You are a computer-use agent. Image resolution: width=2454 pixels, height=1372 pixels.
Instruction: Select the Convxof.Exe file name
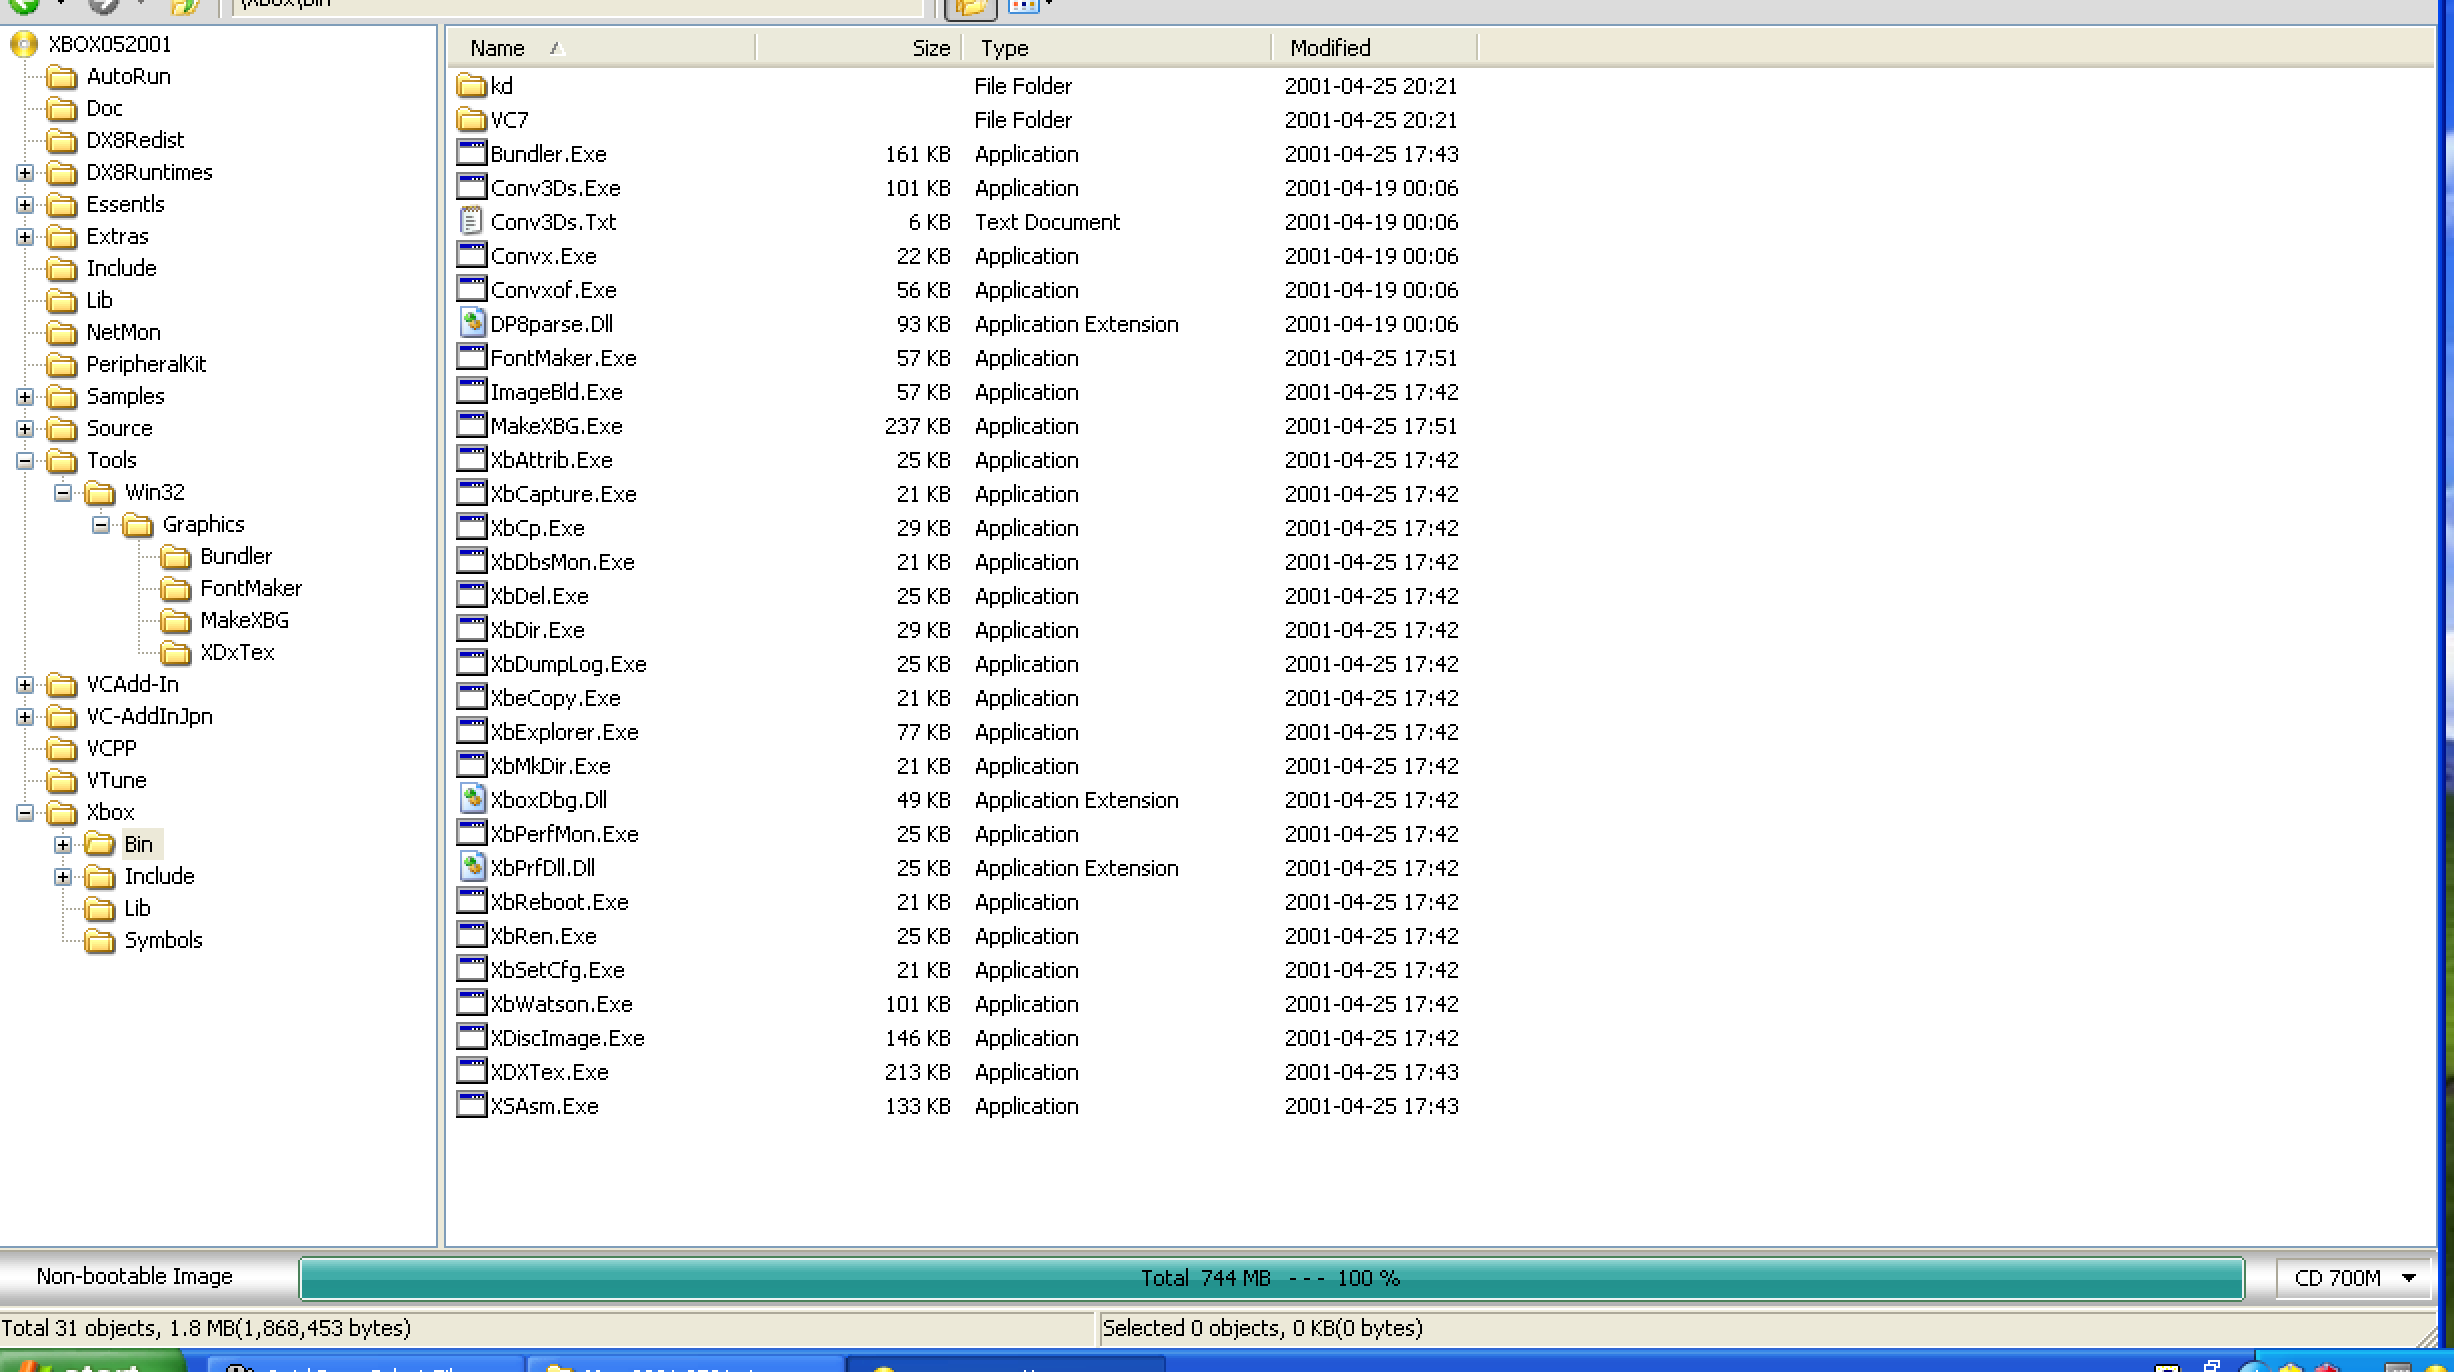[x=553, y=290]
